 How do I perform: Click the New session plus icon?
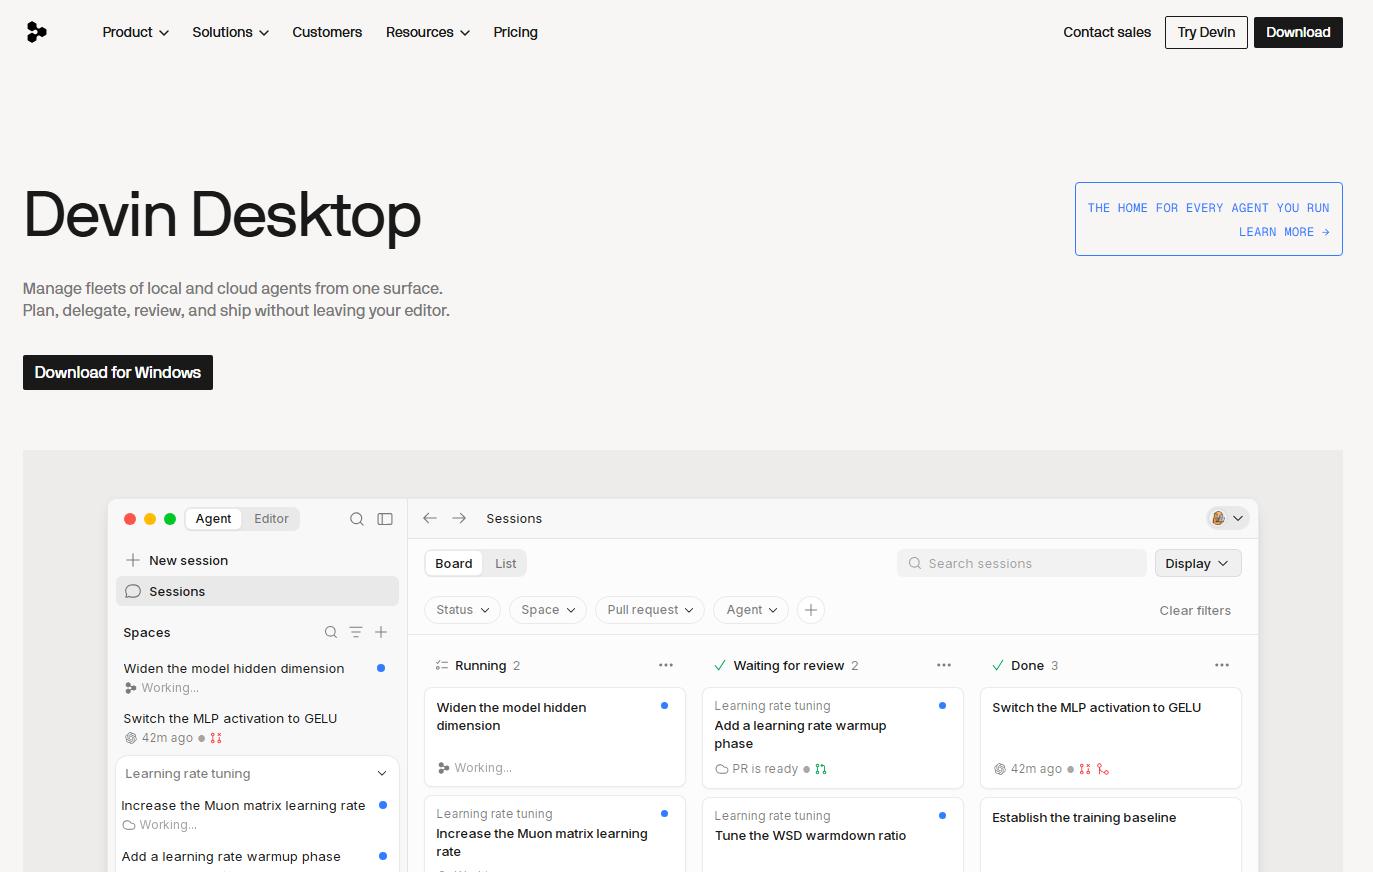133,560
